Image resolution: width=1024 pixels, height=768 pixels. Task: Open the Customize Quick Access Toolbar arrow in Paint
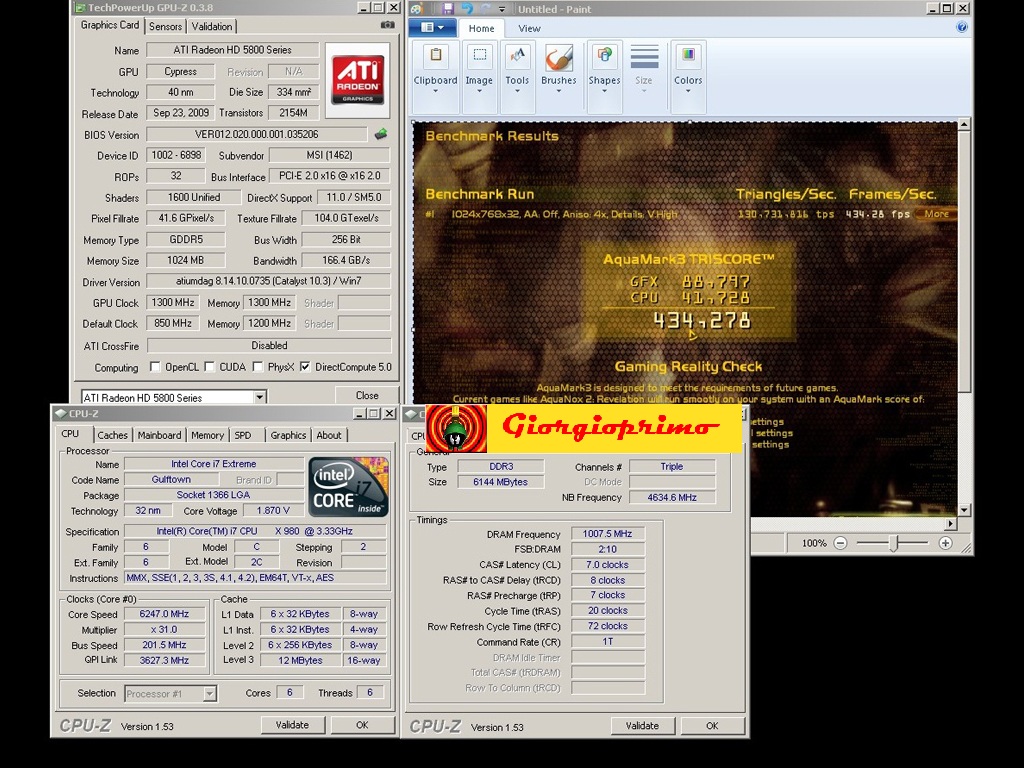502,9
